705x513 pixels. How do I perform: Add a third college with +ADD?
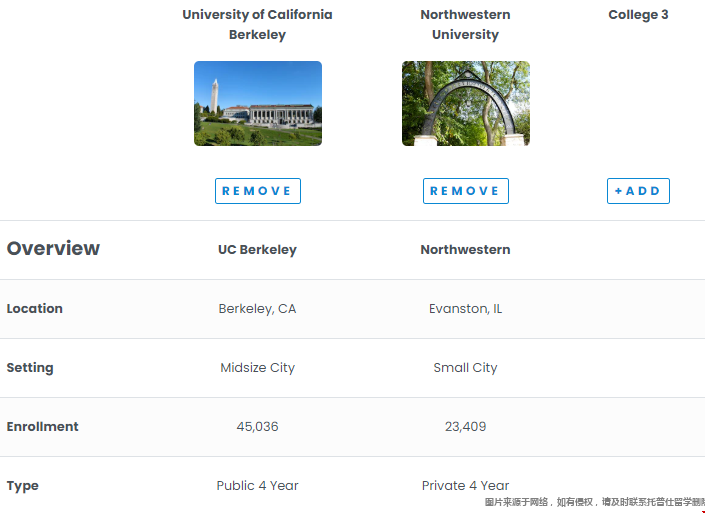click(638, 191)
